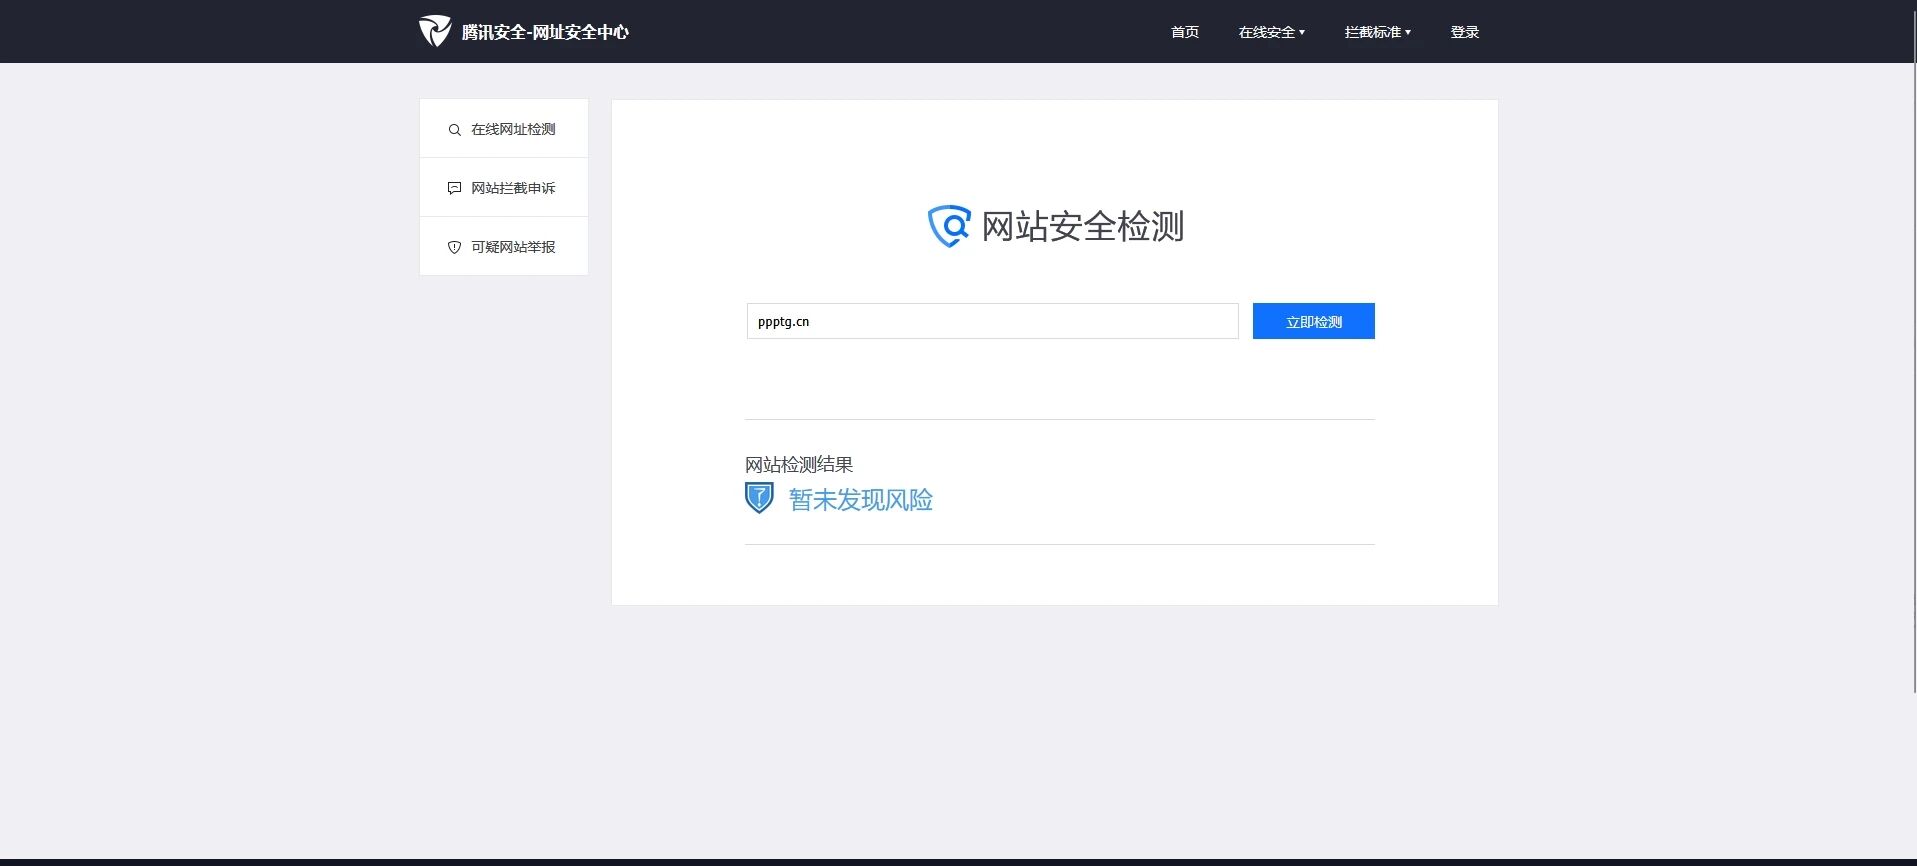This screenshot has height=866, width=1917.
Task: Click the magnifier icon beside 在线网址检测
Action: click(x=454, y=130)
